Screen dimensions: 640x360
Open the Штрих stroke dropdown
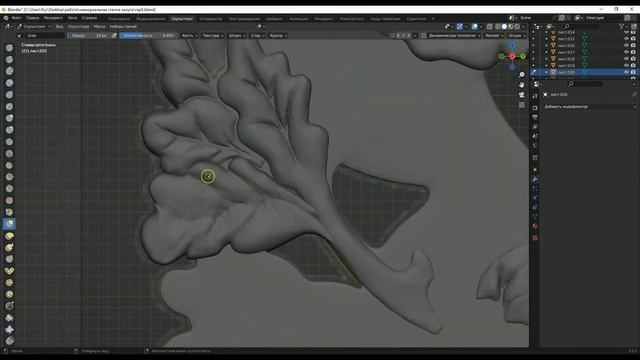click(x=237, y=36)
